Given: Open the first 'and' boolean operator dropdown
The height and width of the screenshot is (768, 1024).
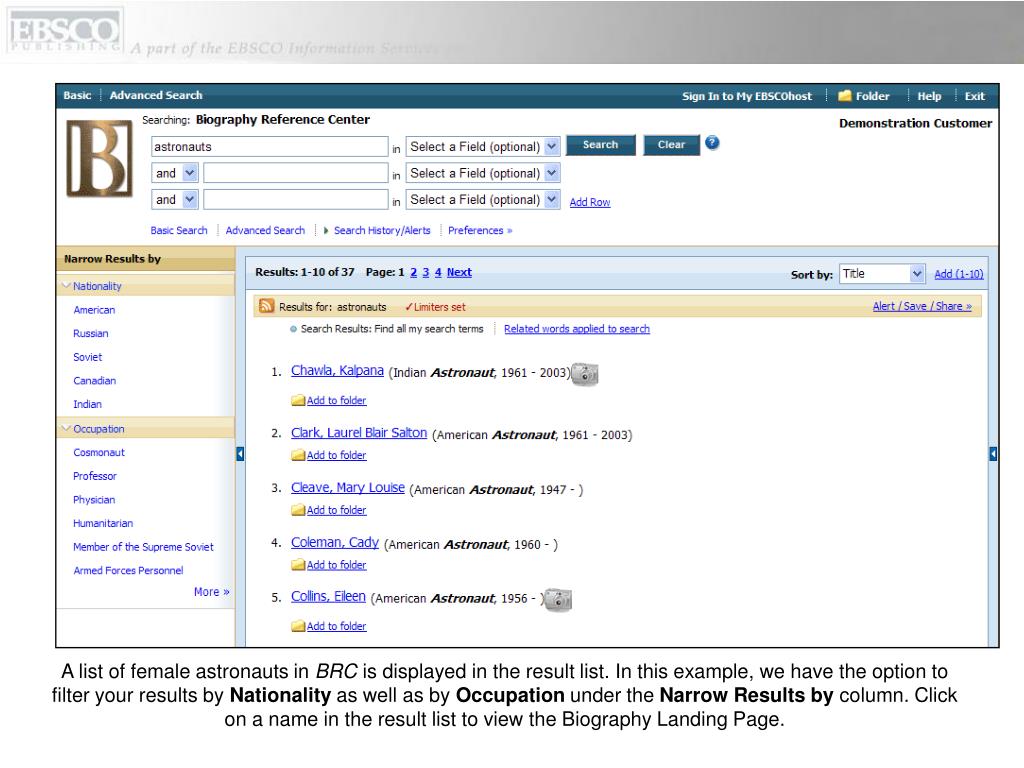Looking at the screenshot, I should pyautogui.click(x=174, y=173).
